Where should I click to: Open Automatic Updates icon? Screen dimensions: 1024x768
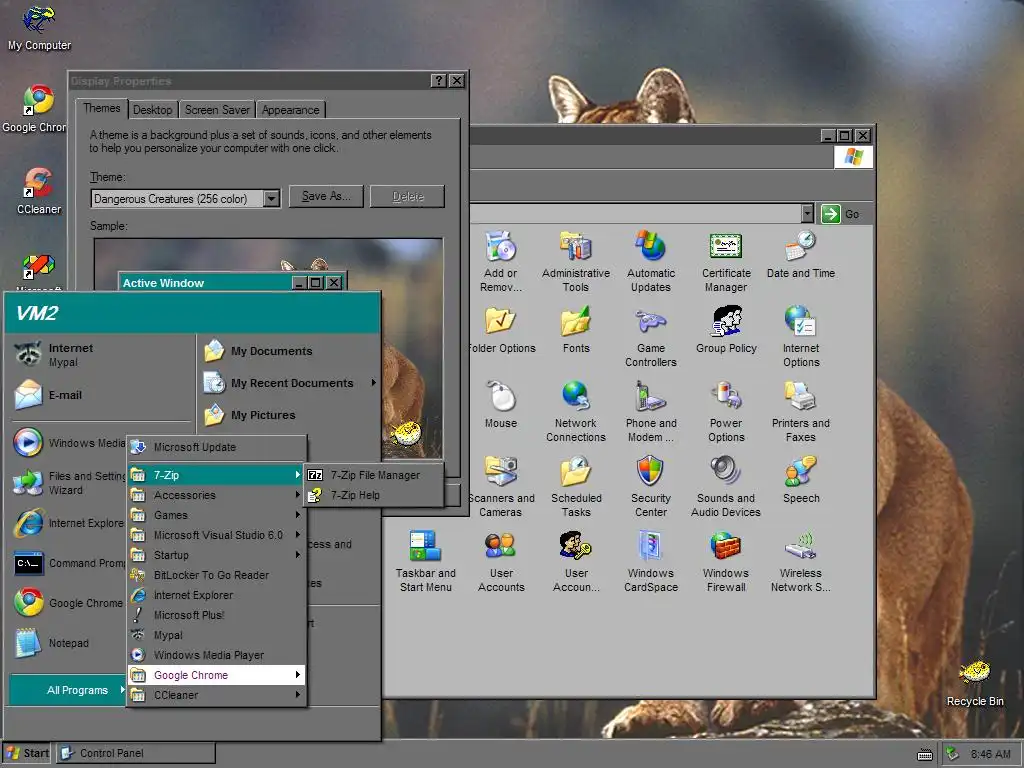click(650, 261)
